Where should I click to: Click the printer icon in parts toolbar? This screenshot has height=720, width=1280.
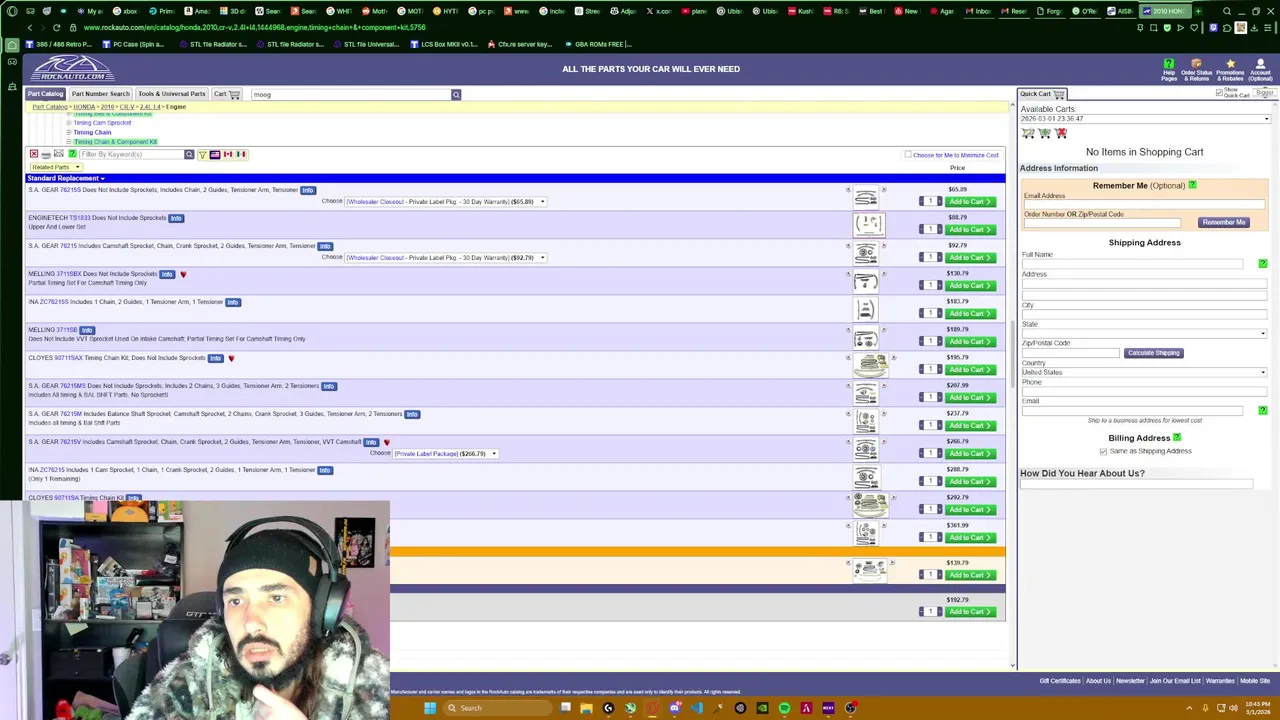[x=46, y=154]
